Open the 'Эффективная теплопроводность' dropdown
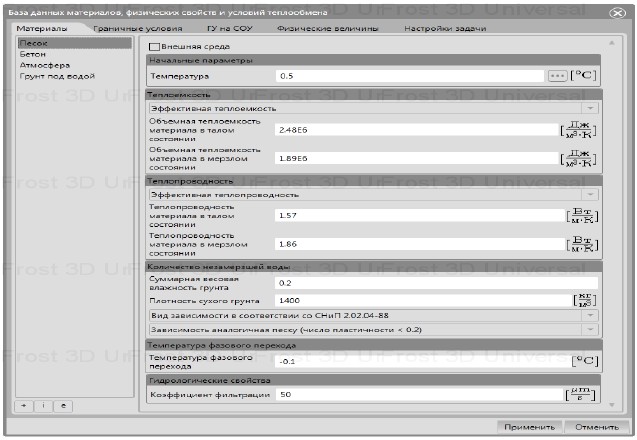 point(373,195)
